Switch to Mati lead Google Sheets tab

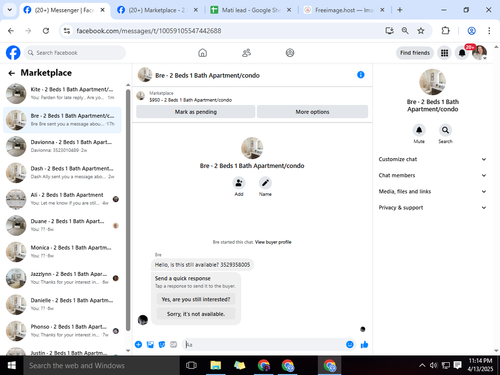coord(251,10)
